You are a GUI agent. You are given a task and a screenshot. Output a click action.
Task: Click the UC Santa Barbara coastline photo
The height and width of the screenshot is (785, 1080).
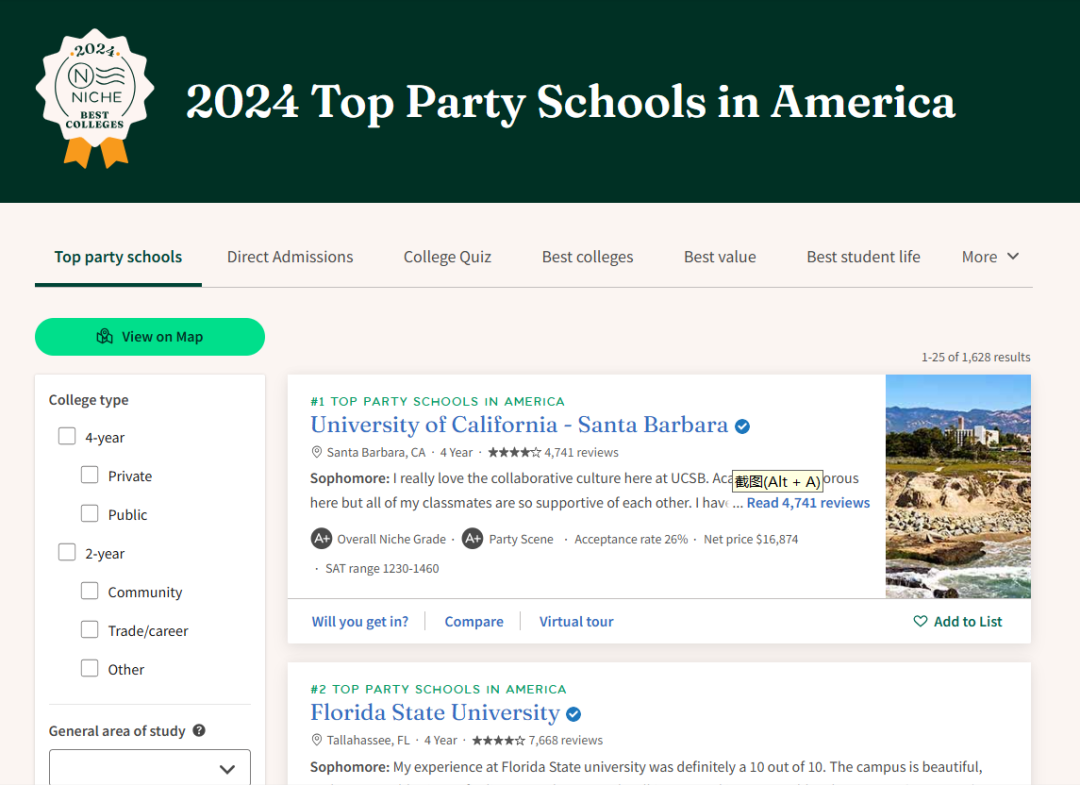957,486
